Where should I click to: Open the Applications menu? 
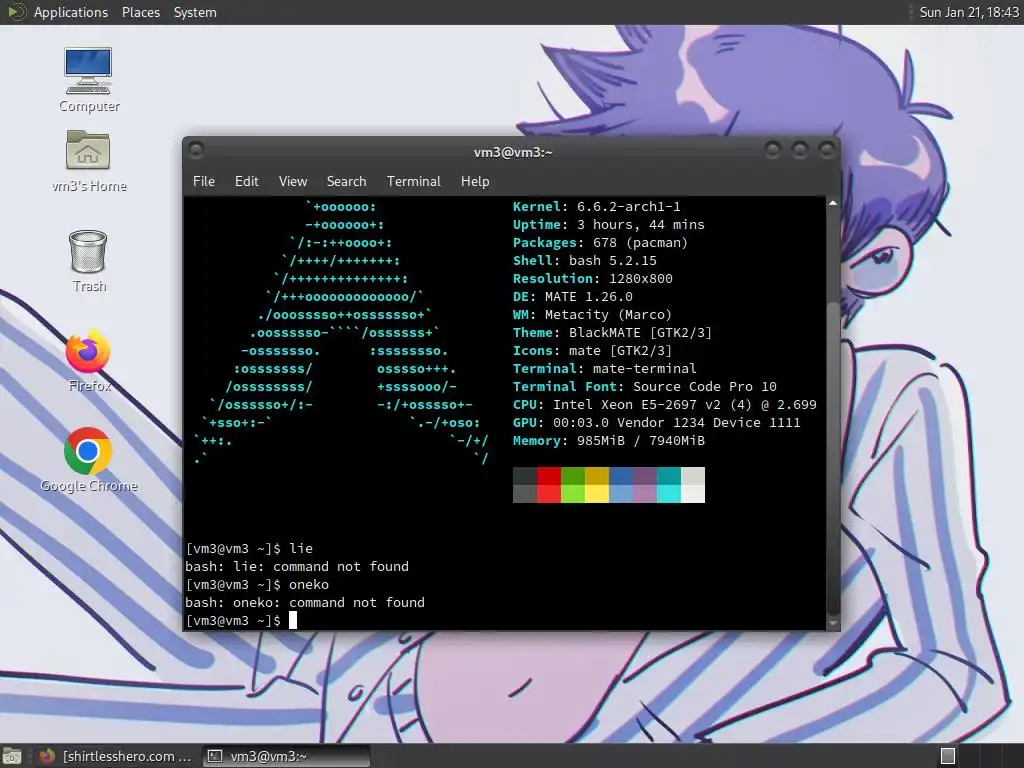pyautogui.click(x=71, y=12)
